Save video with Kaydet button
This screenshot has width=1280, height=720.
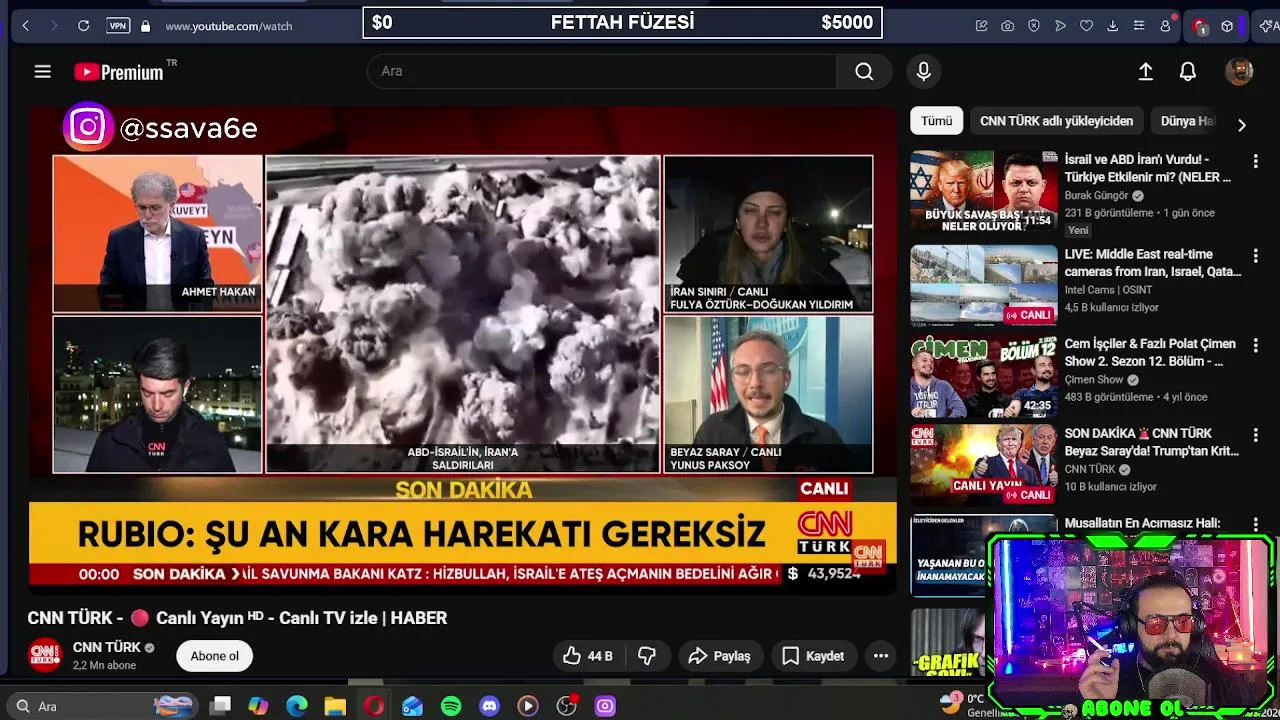click(x=813, y=656)
